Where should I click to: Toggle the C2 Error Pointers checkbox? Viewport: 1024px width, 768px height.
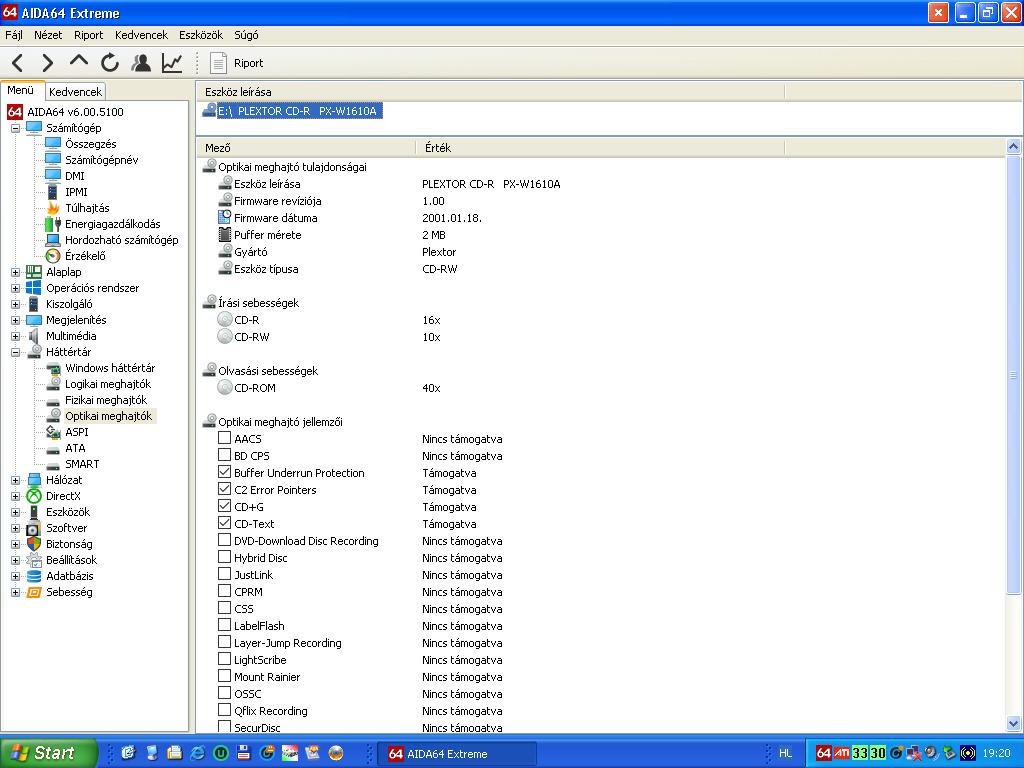tap(224, 489)
